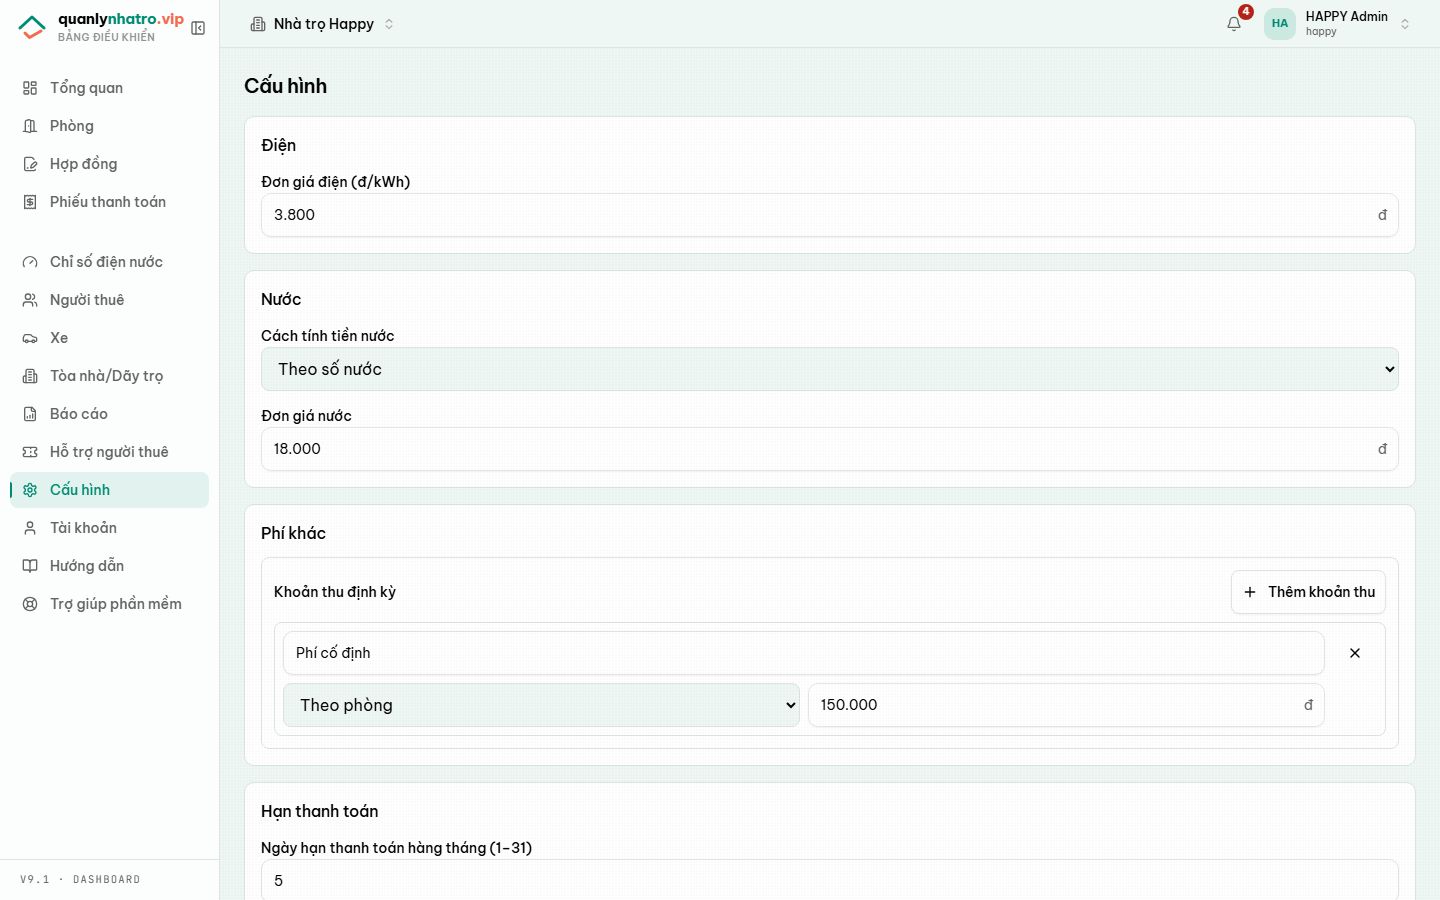Click the Cấu hình page heading
This screenshot has height=900, width=1440.
286,86
